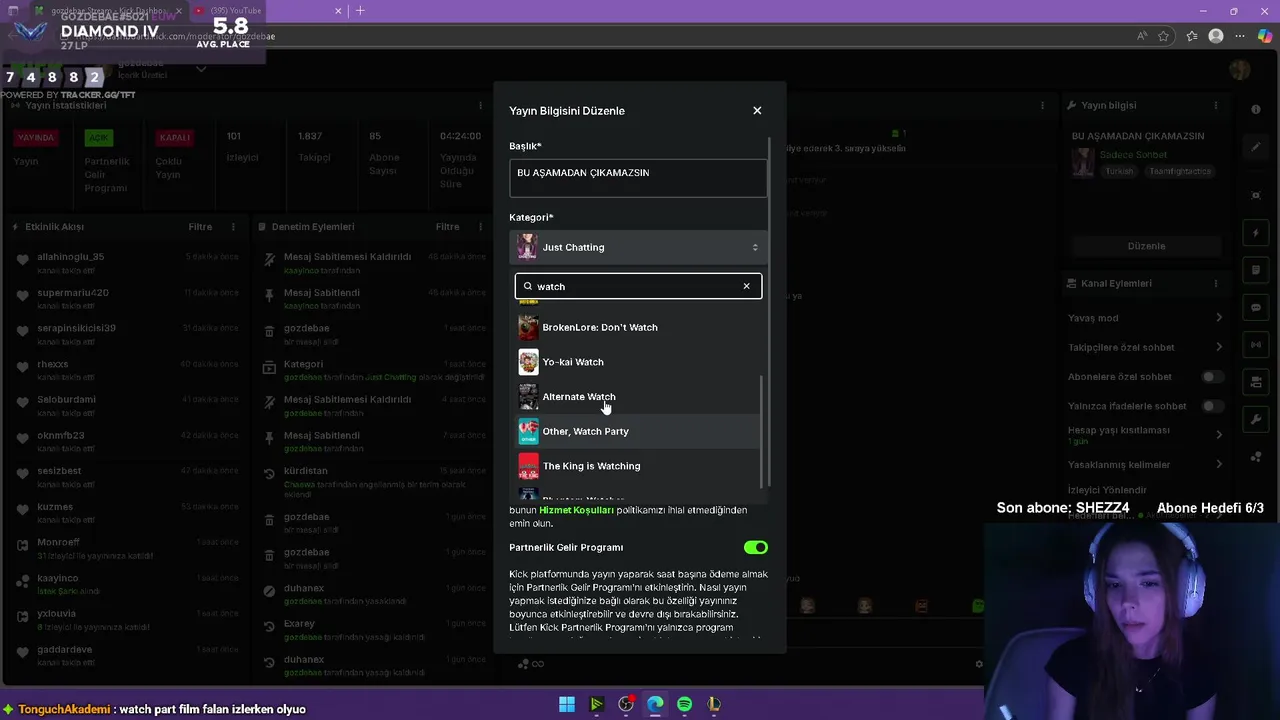This screenshot has width=1280, height=720.
Task: Expand Hesap yaşı kısıtlaması chevron
Action: tap(1219, 435)
